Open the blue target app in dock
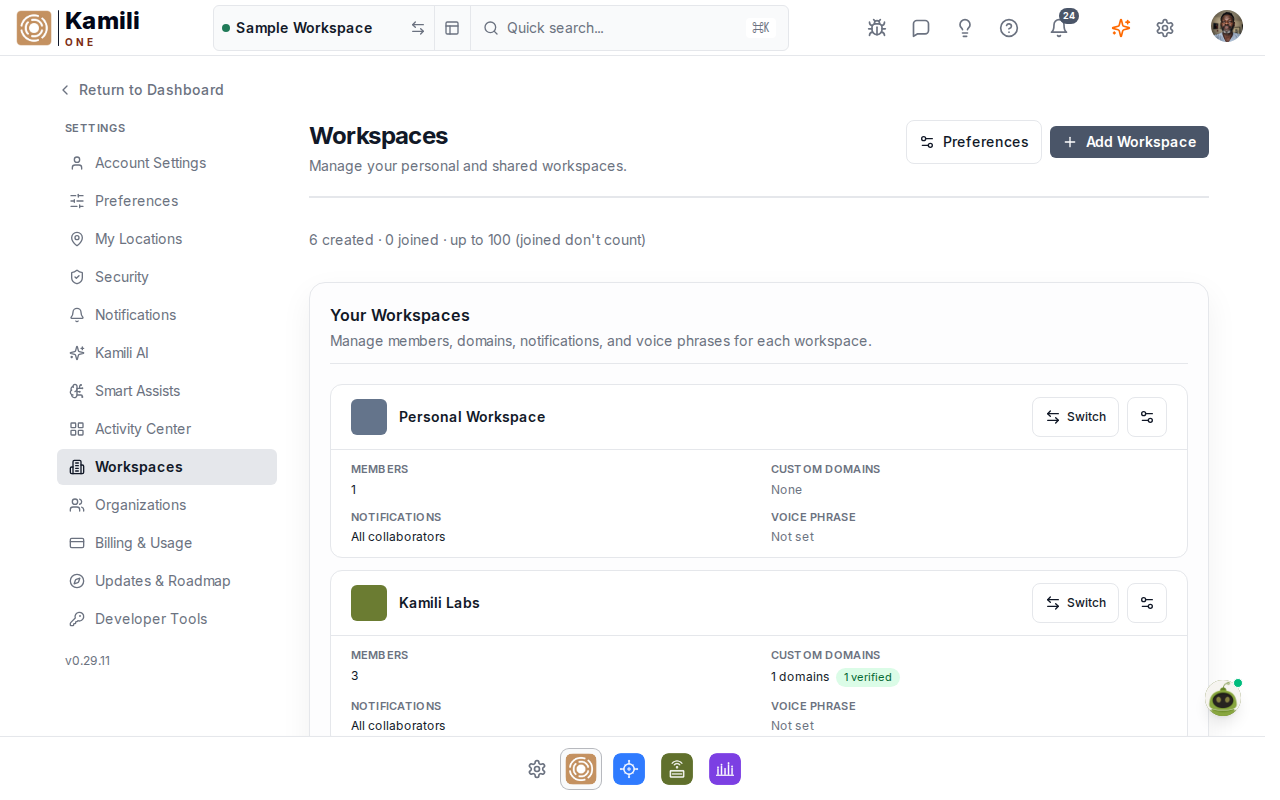This screenshot has width=1280, height=800. click(x=629, y=769)
